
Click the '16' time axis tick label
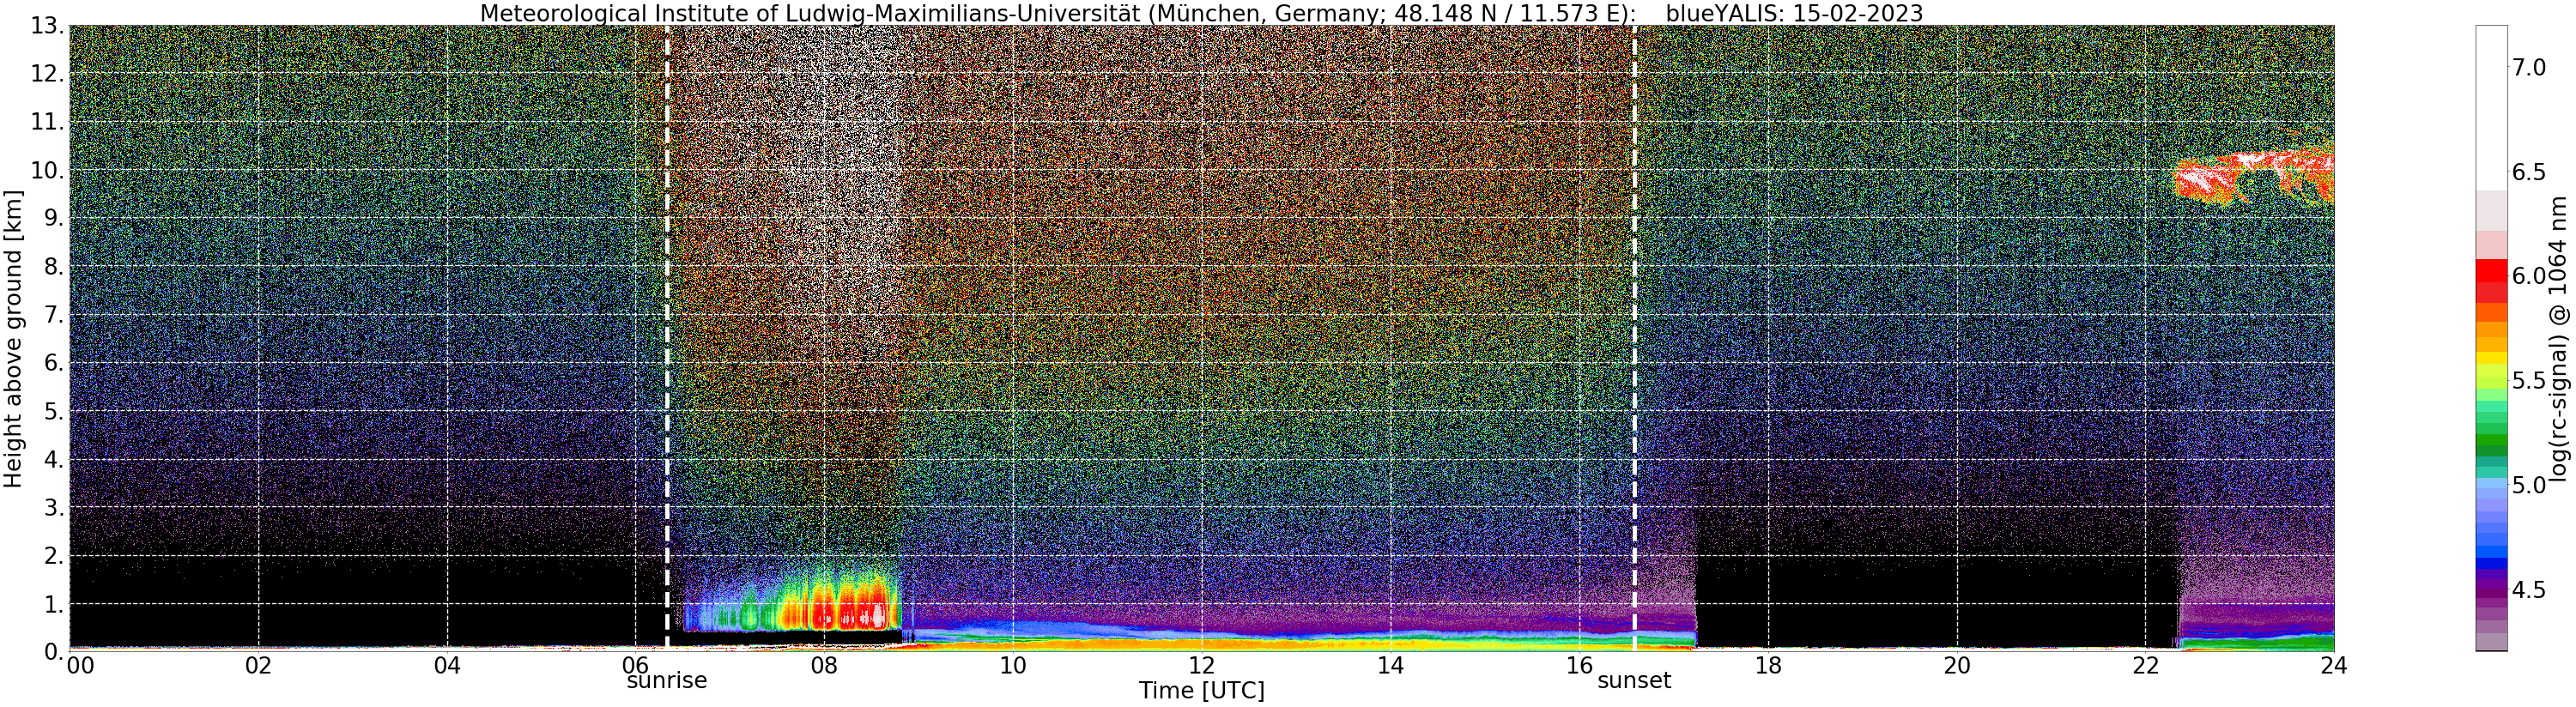[x=1579, y=666]
